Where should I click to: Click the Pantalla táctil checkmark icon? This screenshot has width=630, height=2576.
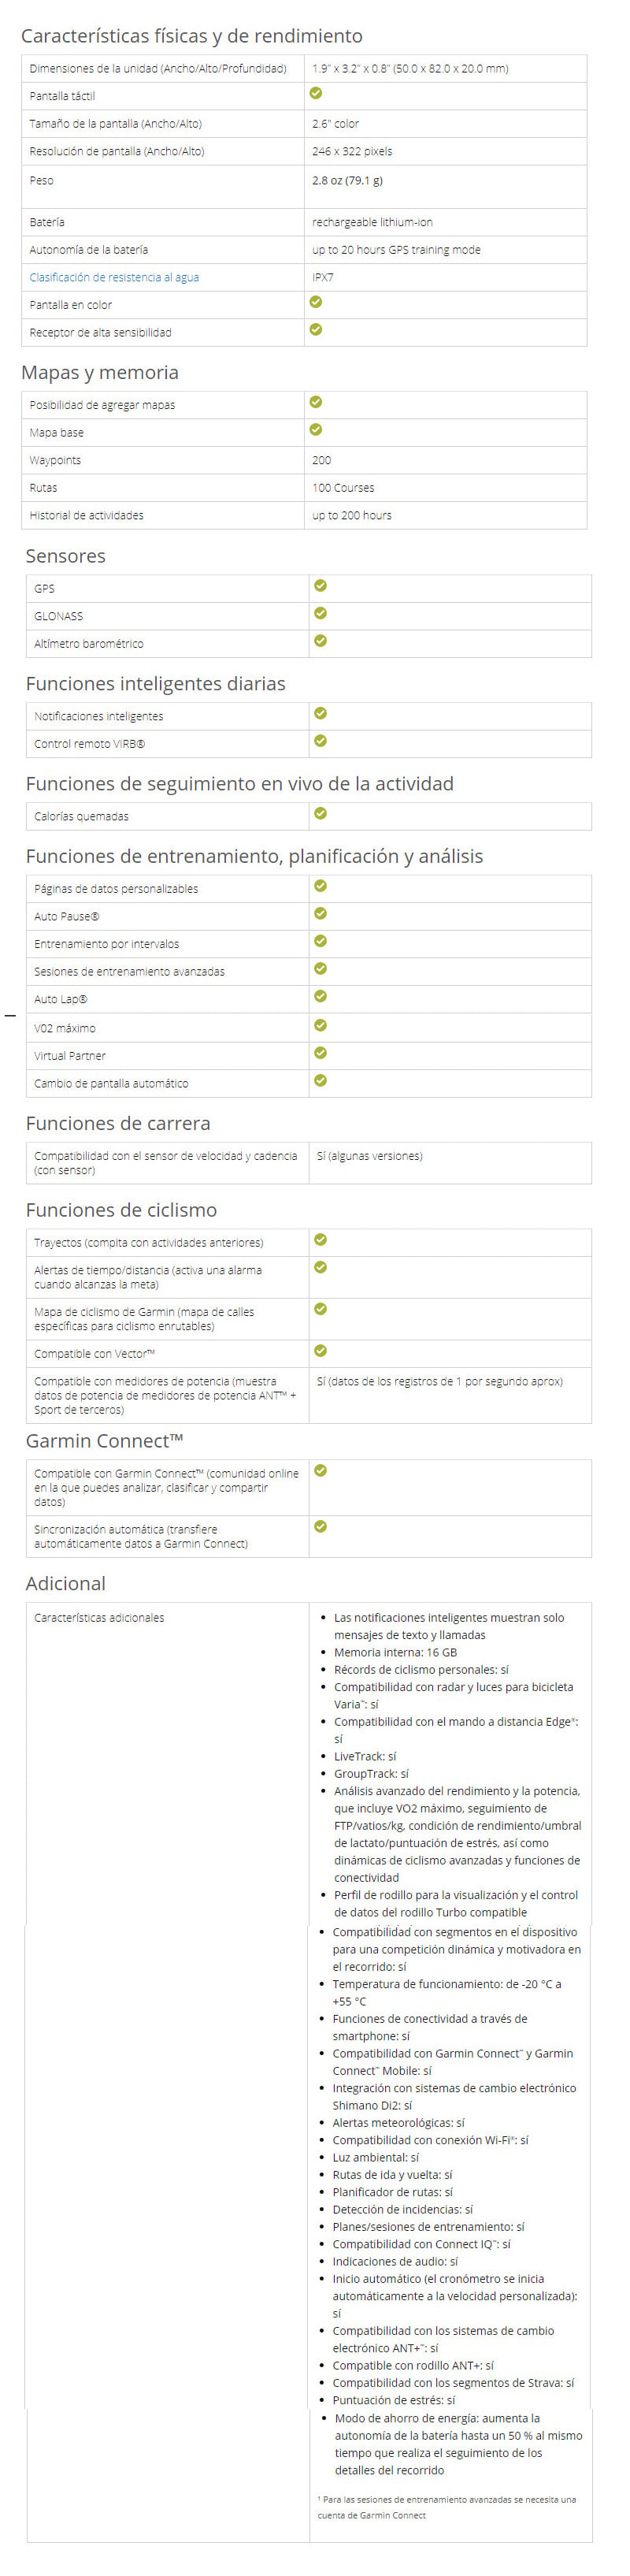(x=316, y=93)
